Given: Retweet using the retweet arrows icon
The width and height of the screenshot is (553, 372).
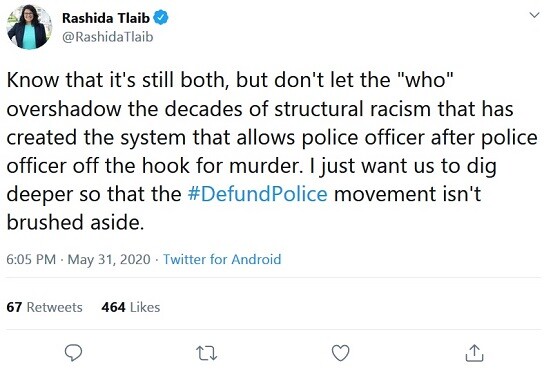Looking at the screenshot, I should tap(207, 353).
